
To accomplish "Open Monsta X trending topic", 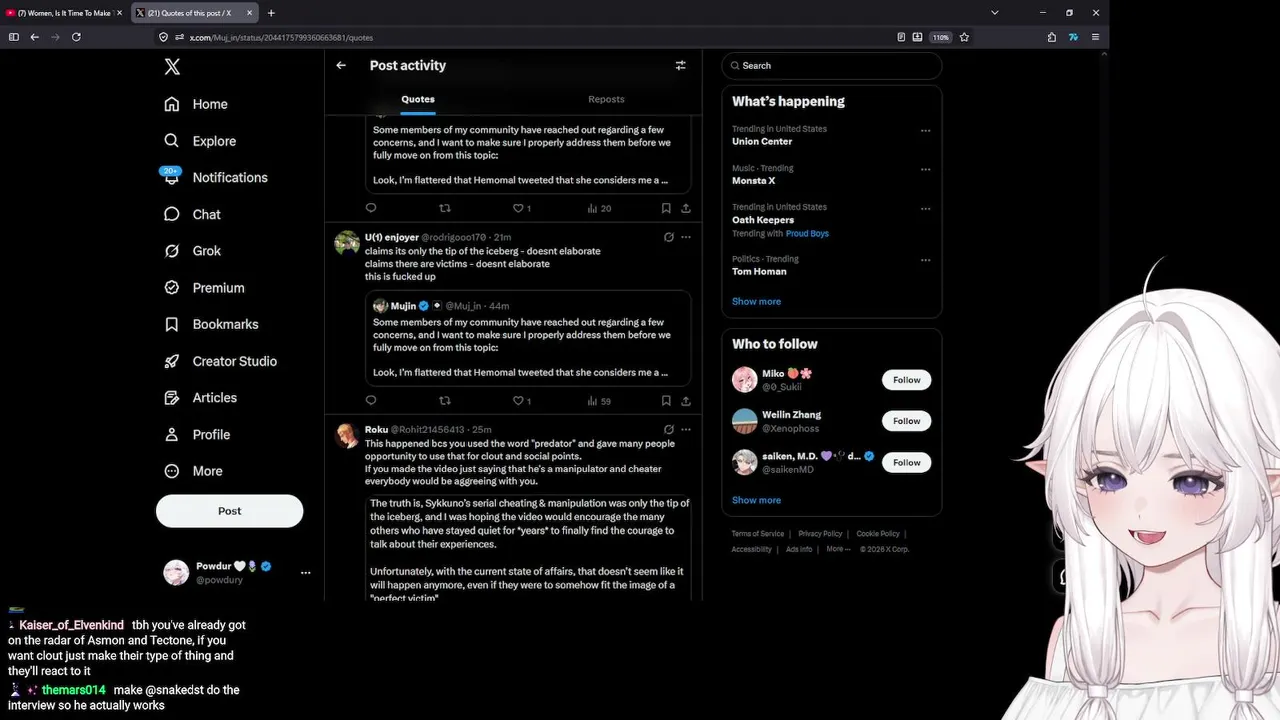I will click(753, 181).
